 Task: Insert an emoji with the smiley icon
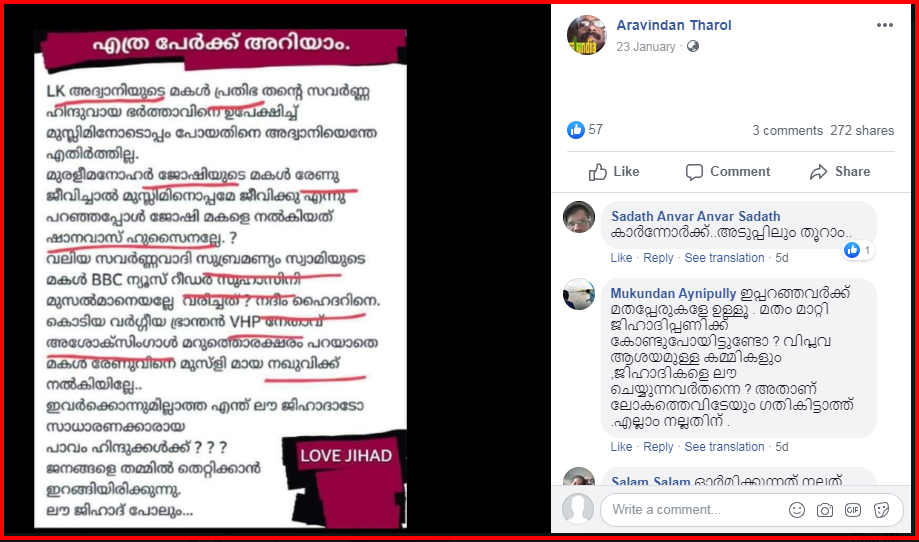797,510
